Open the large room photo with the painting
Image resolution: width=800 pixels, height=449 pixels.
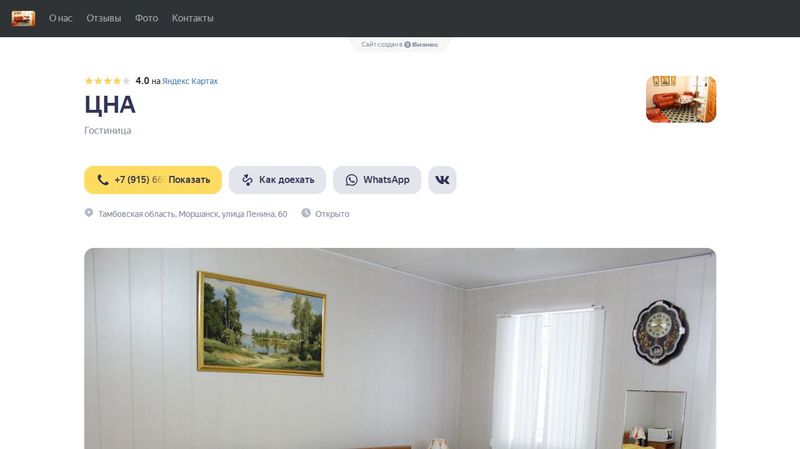click(x=400, y=348)
